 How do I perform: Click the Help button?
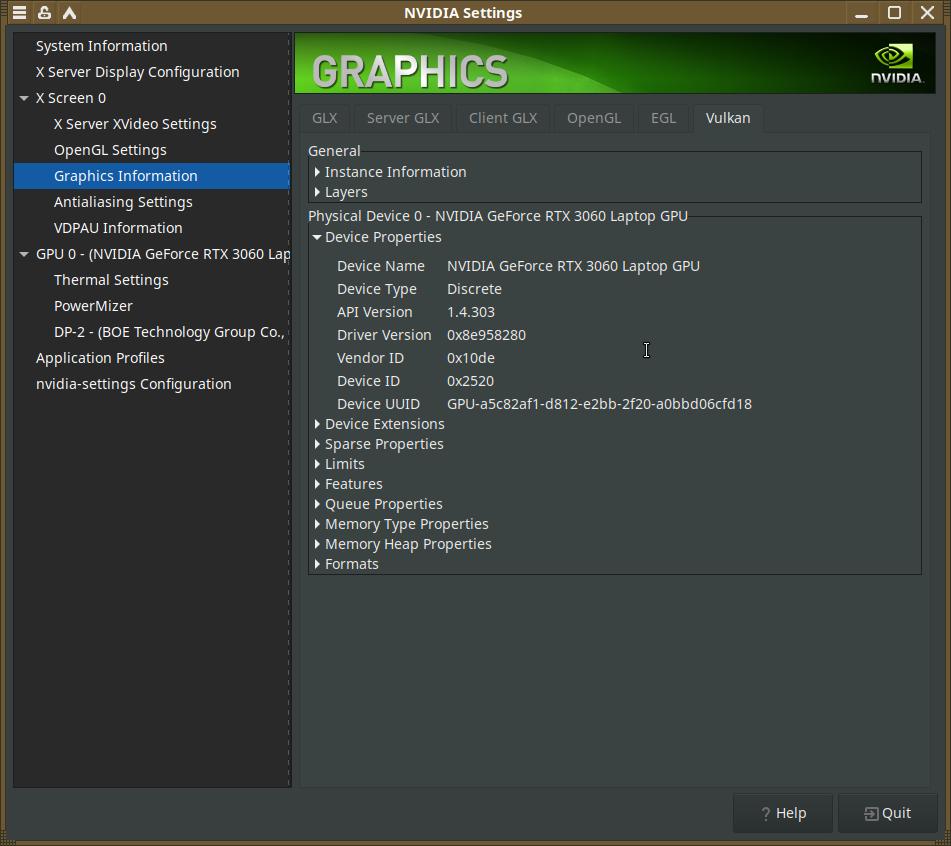783,813
